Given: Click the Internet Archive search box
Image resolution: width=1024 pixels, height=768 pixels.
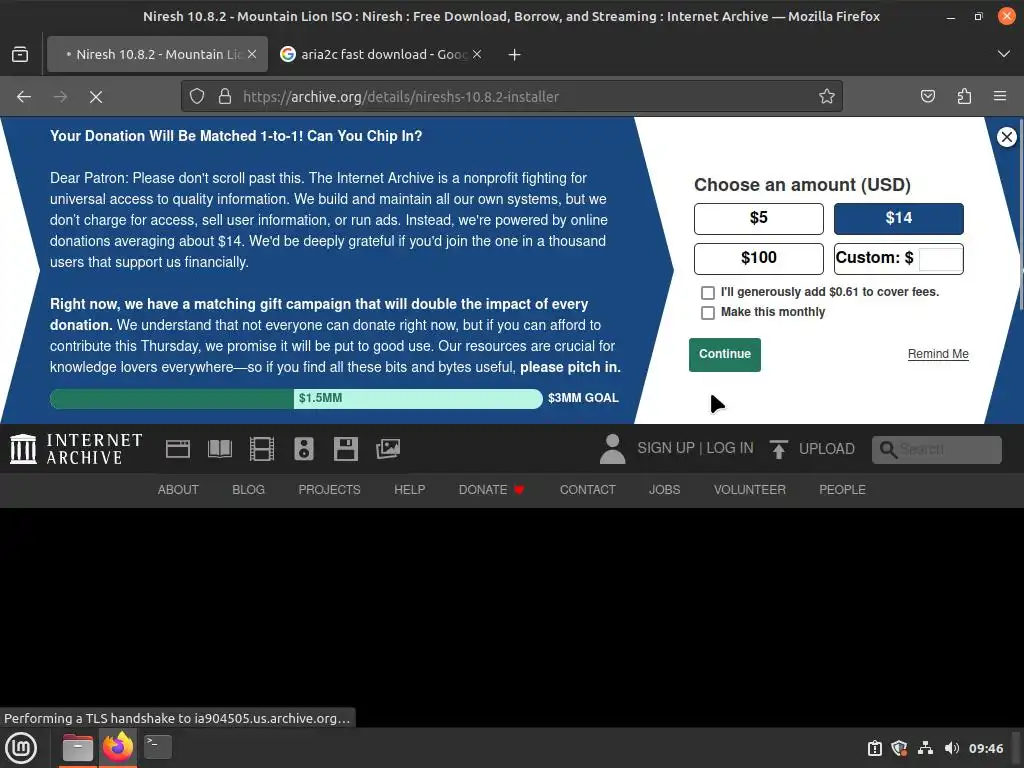Looking at the screenshot, I should (936, 449).
